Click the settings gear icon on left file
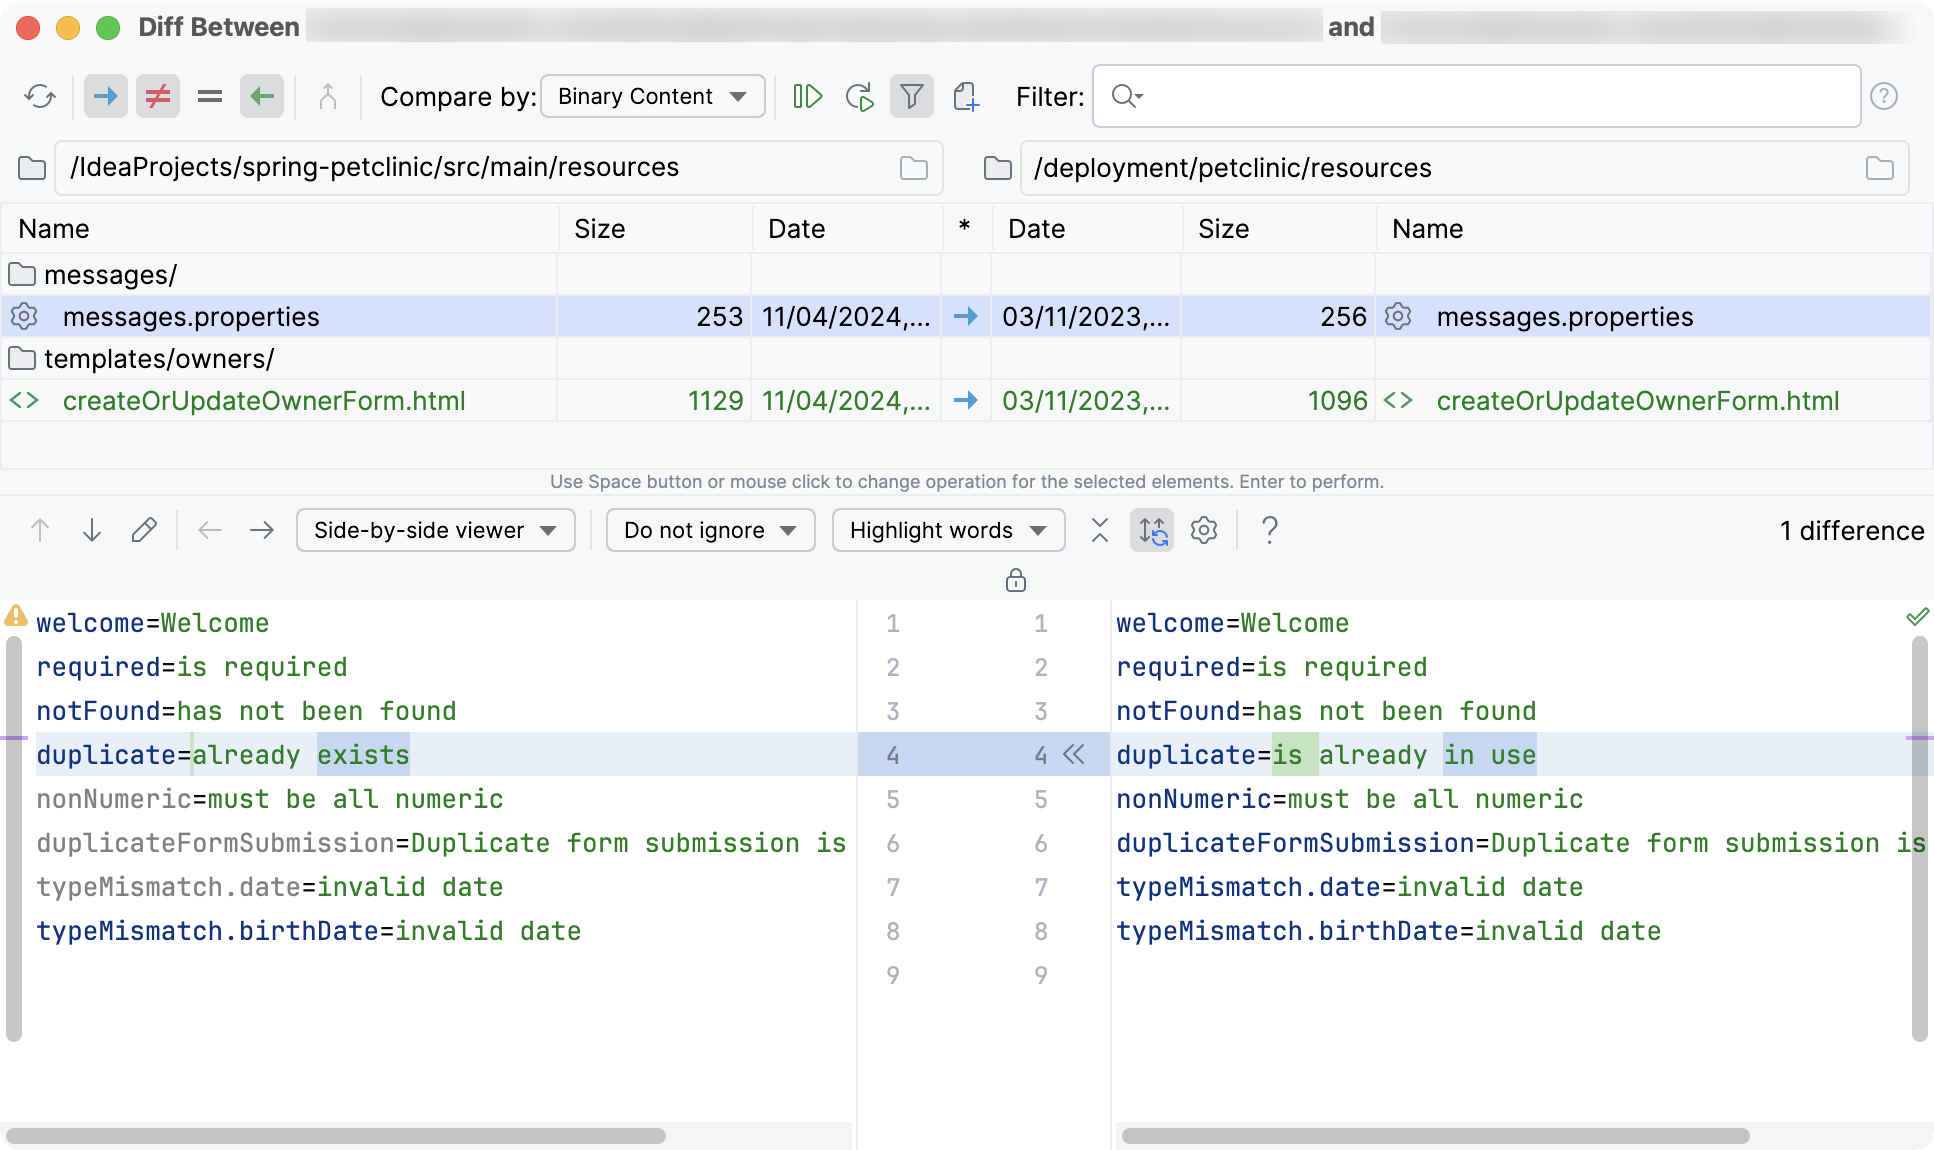 (25, 316)
